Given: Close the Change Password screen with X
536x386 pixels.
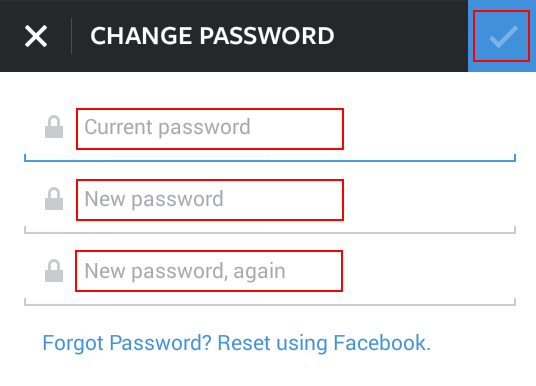Looking at the screenshot, I should [36, 36].
